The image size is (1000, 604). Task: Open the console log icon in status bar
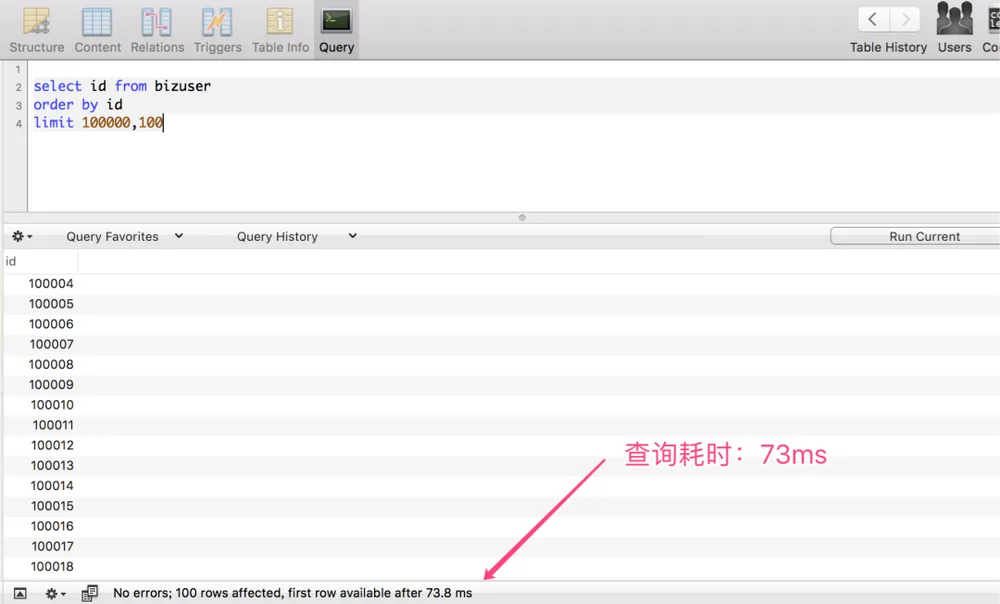point(89,594)
